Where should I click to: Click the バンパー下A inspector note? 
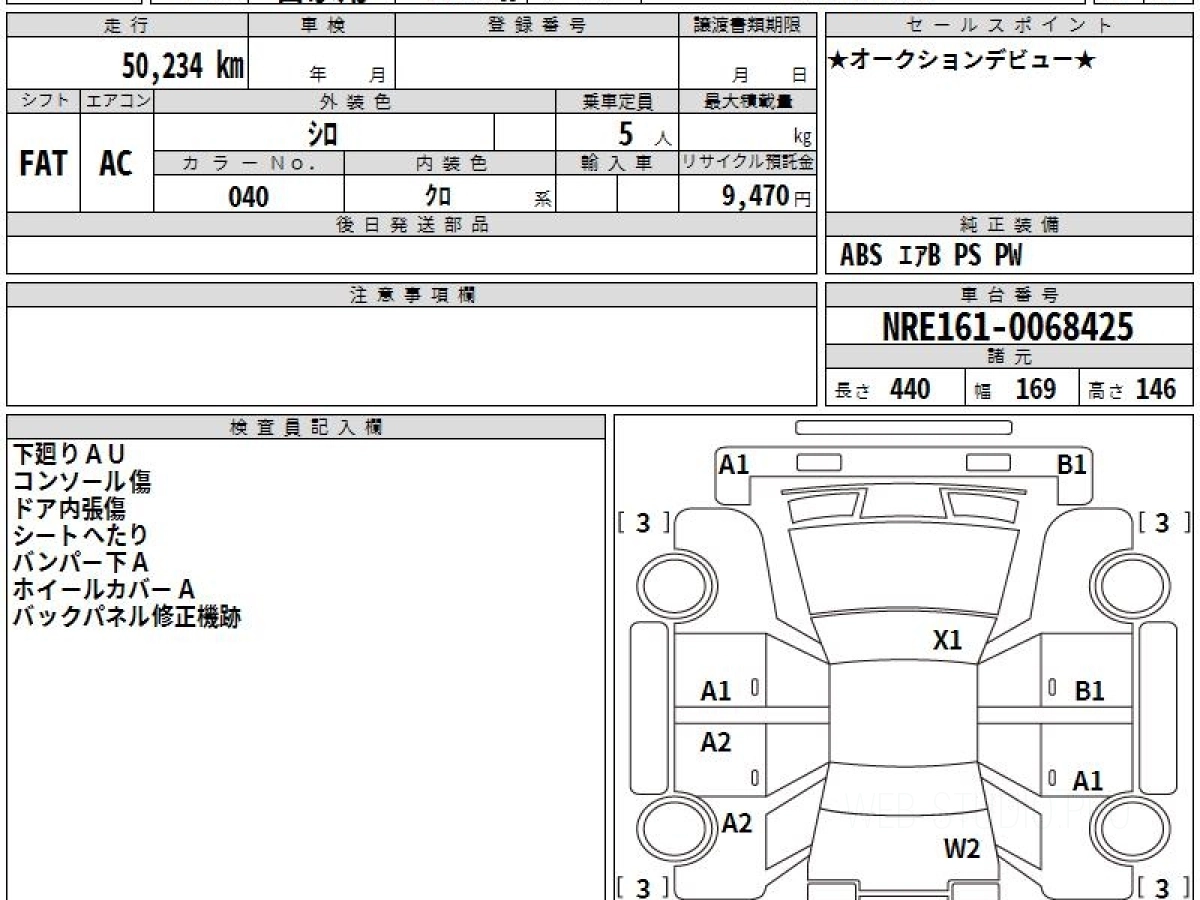point(80,563)
